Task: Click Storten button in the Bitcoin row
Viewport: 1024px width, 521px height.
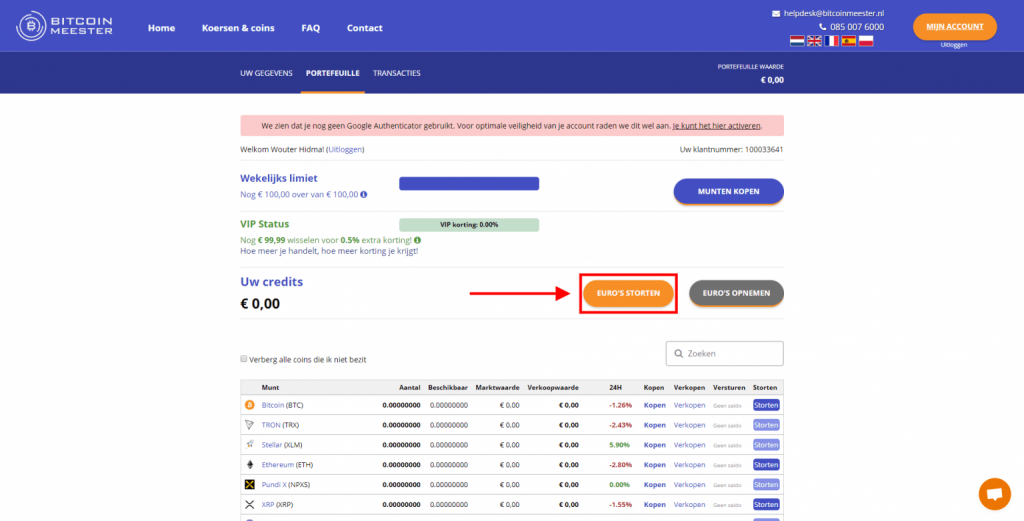Action: [766, 405]
